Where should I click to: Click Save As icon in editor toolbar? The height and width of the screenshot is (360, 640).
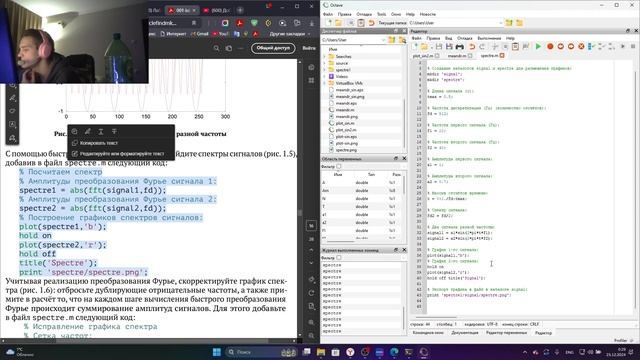[449, 47]
